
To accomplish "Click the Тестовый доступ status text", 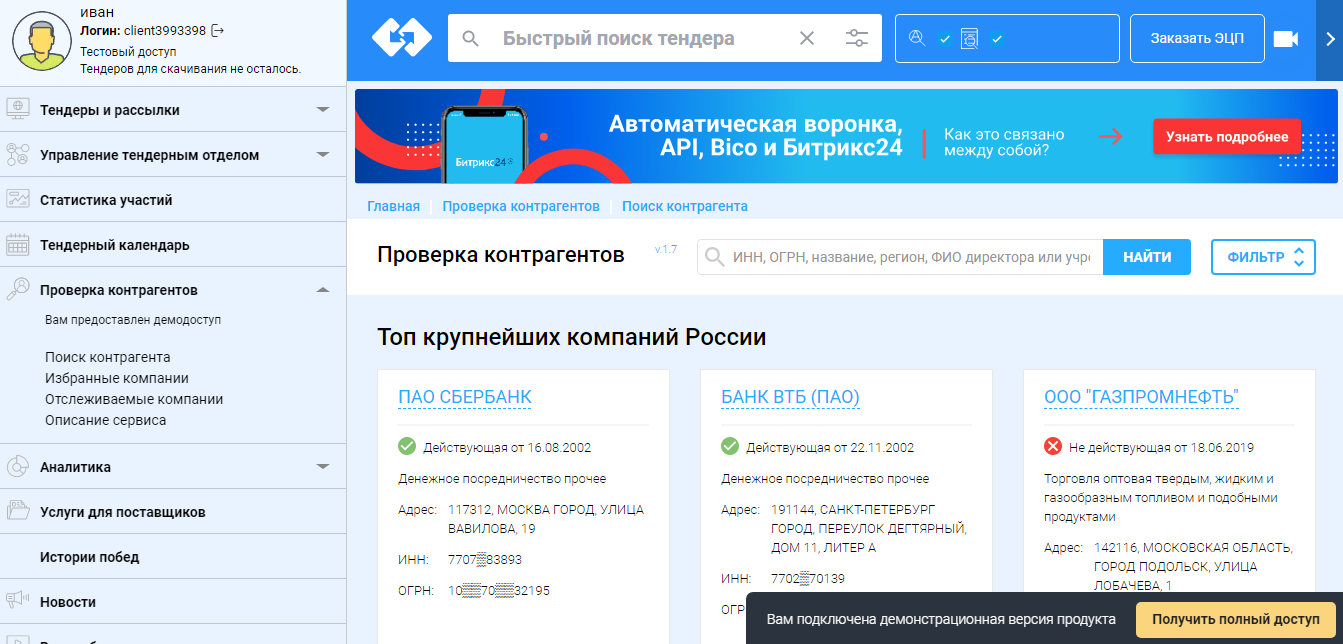I will tap(128, 51).
